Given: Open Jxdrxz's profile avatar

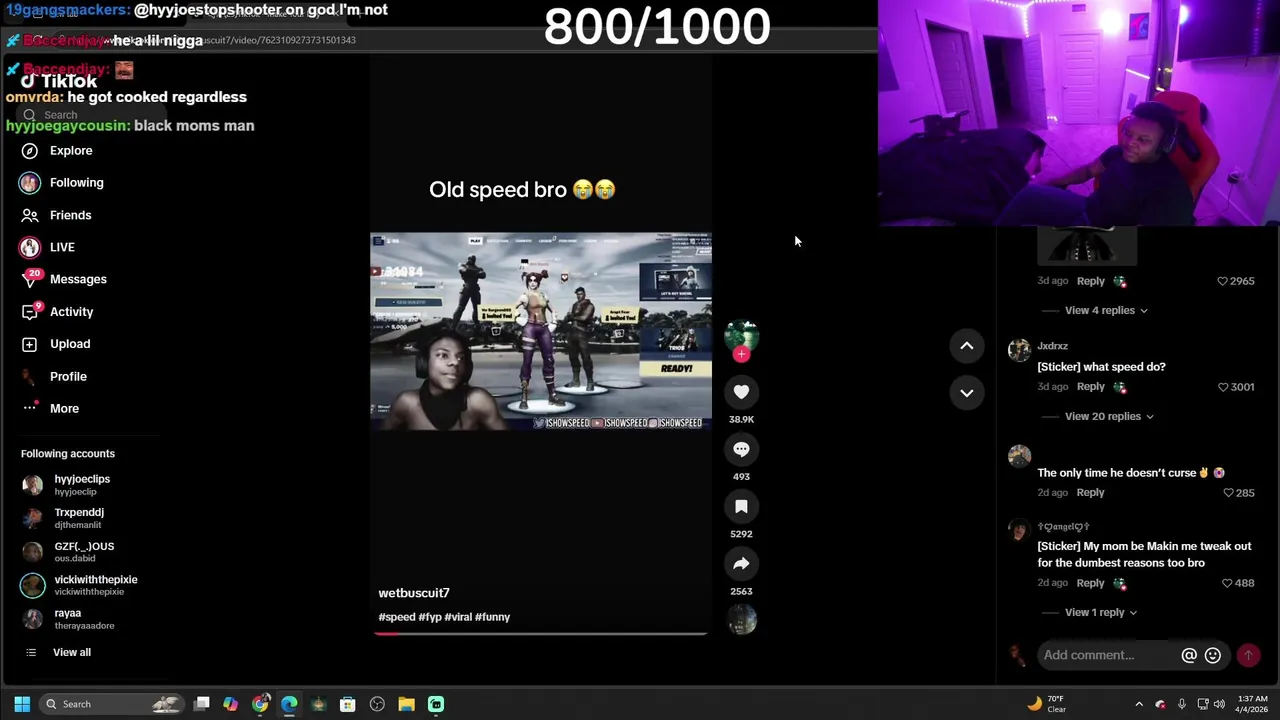Looking at the screenshot, I should click(x=1019, y=350).
